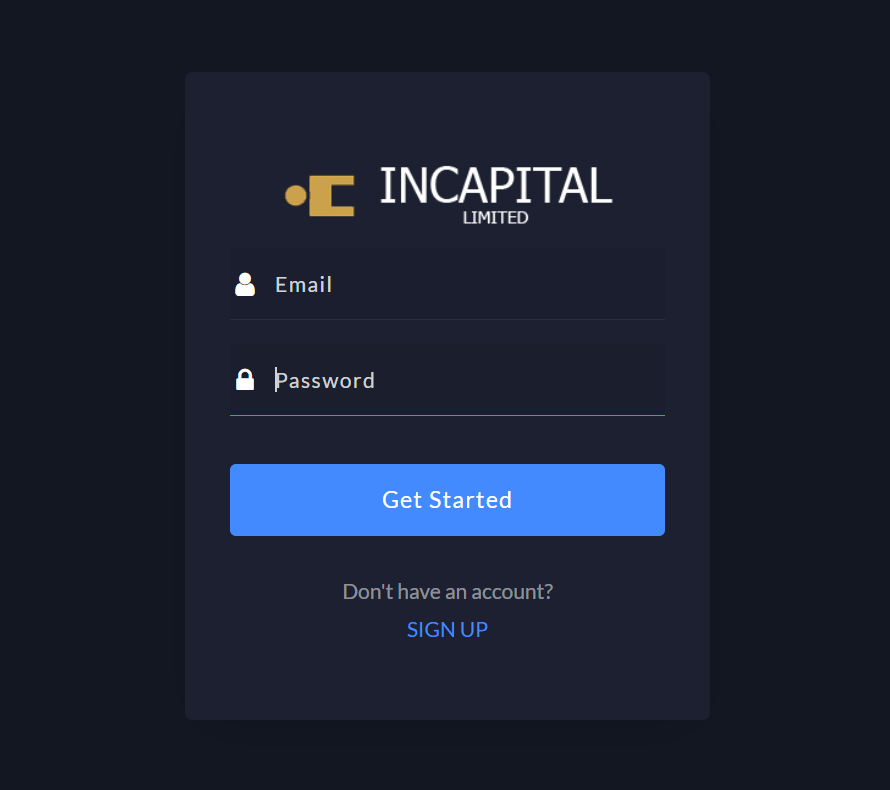Screen dimensions: 890x790
Task: Click empty card space above the logo
Action: (x=447, y=114)
